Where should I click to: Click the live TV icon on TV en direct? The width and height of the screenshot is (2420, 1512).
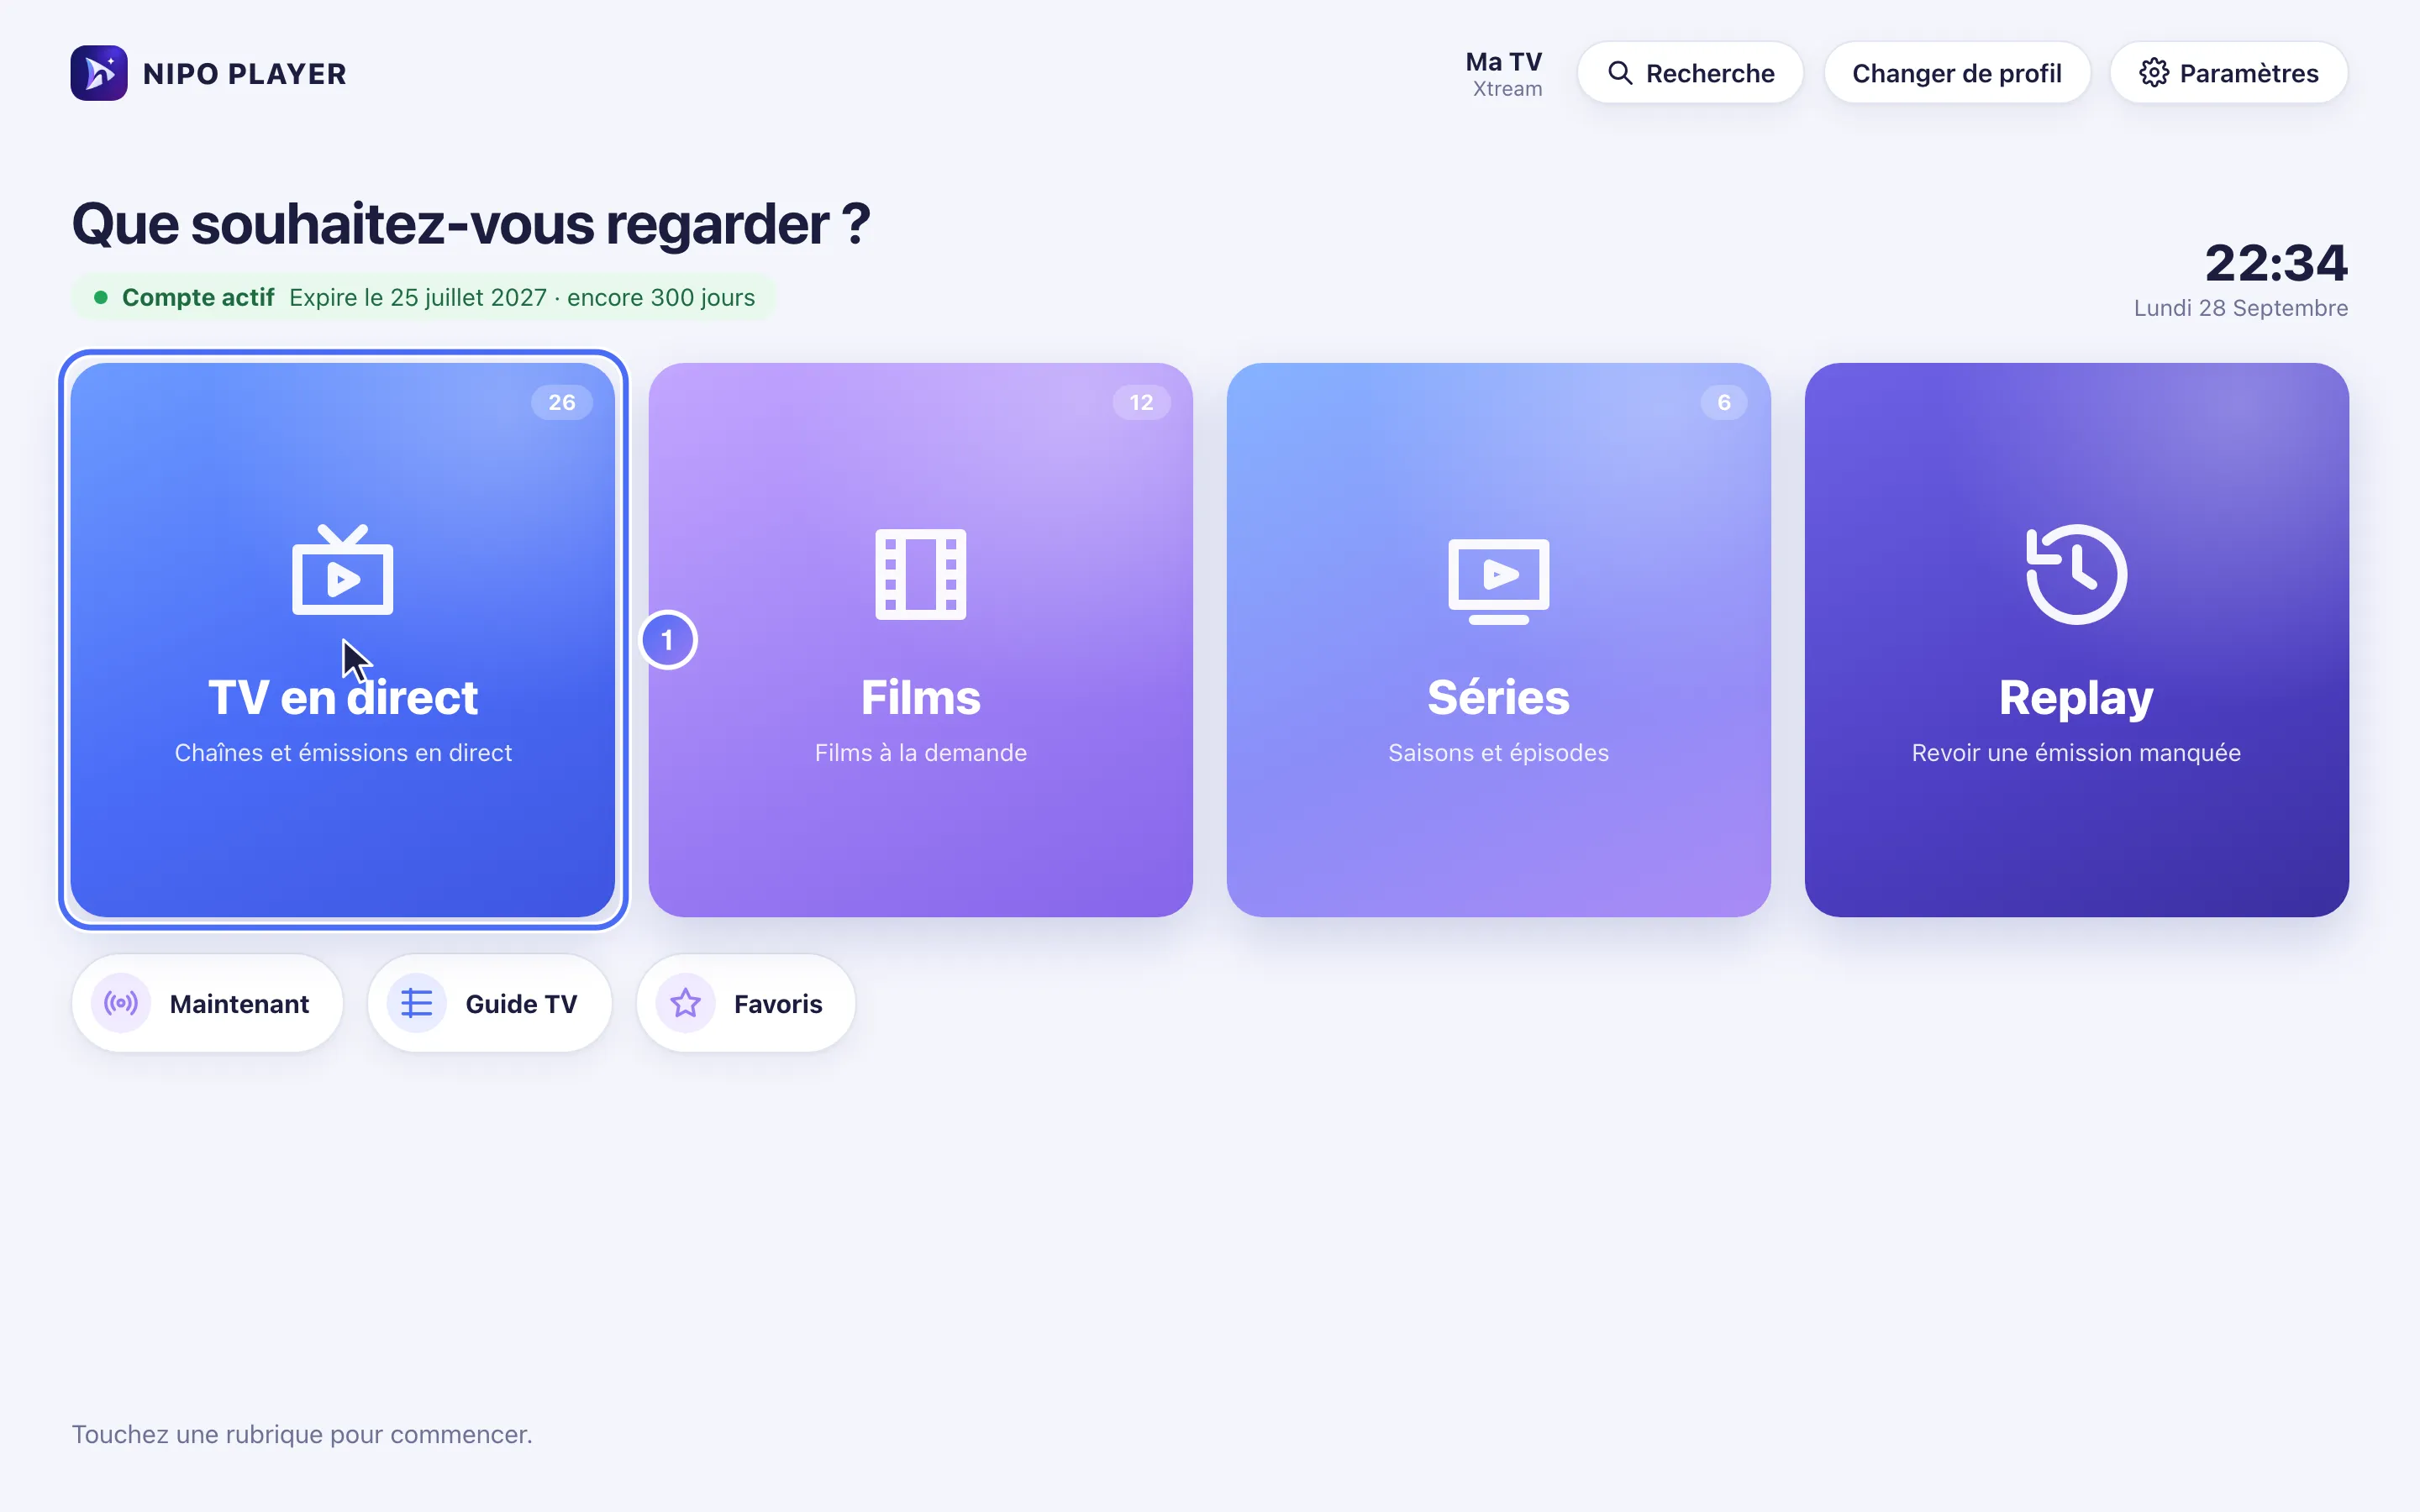(x=343, y=569)
